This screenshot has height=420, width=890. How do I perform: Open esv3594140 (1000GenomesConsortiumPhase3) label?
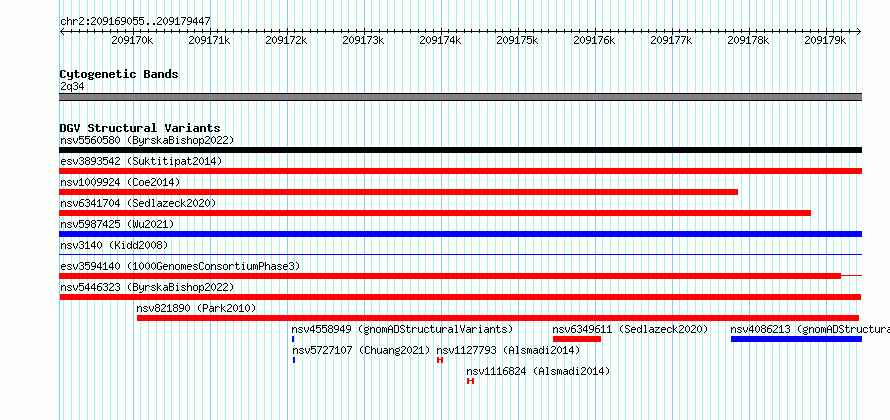tap(180, 266)
